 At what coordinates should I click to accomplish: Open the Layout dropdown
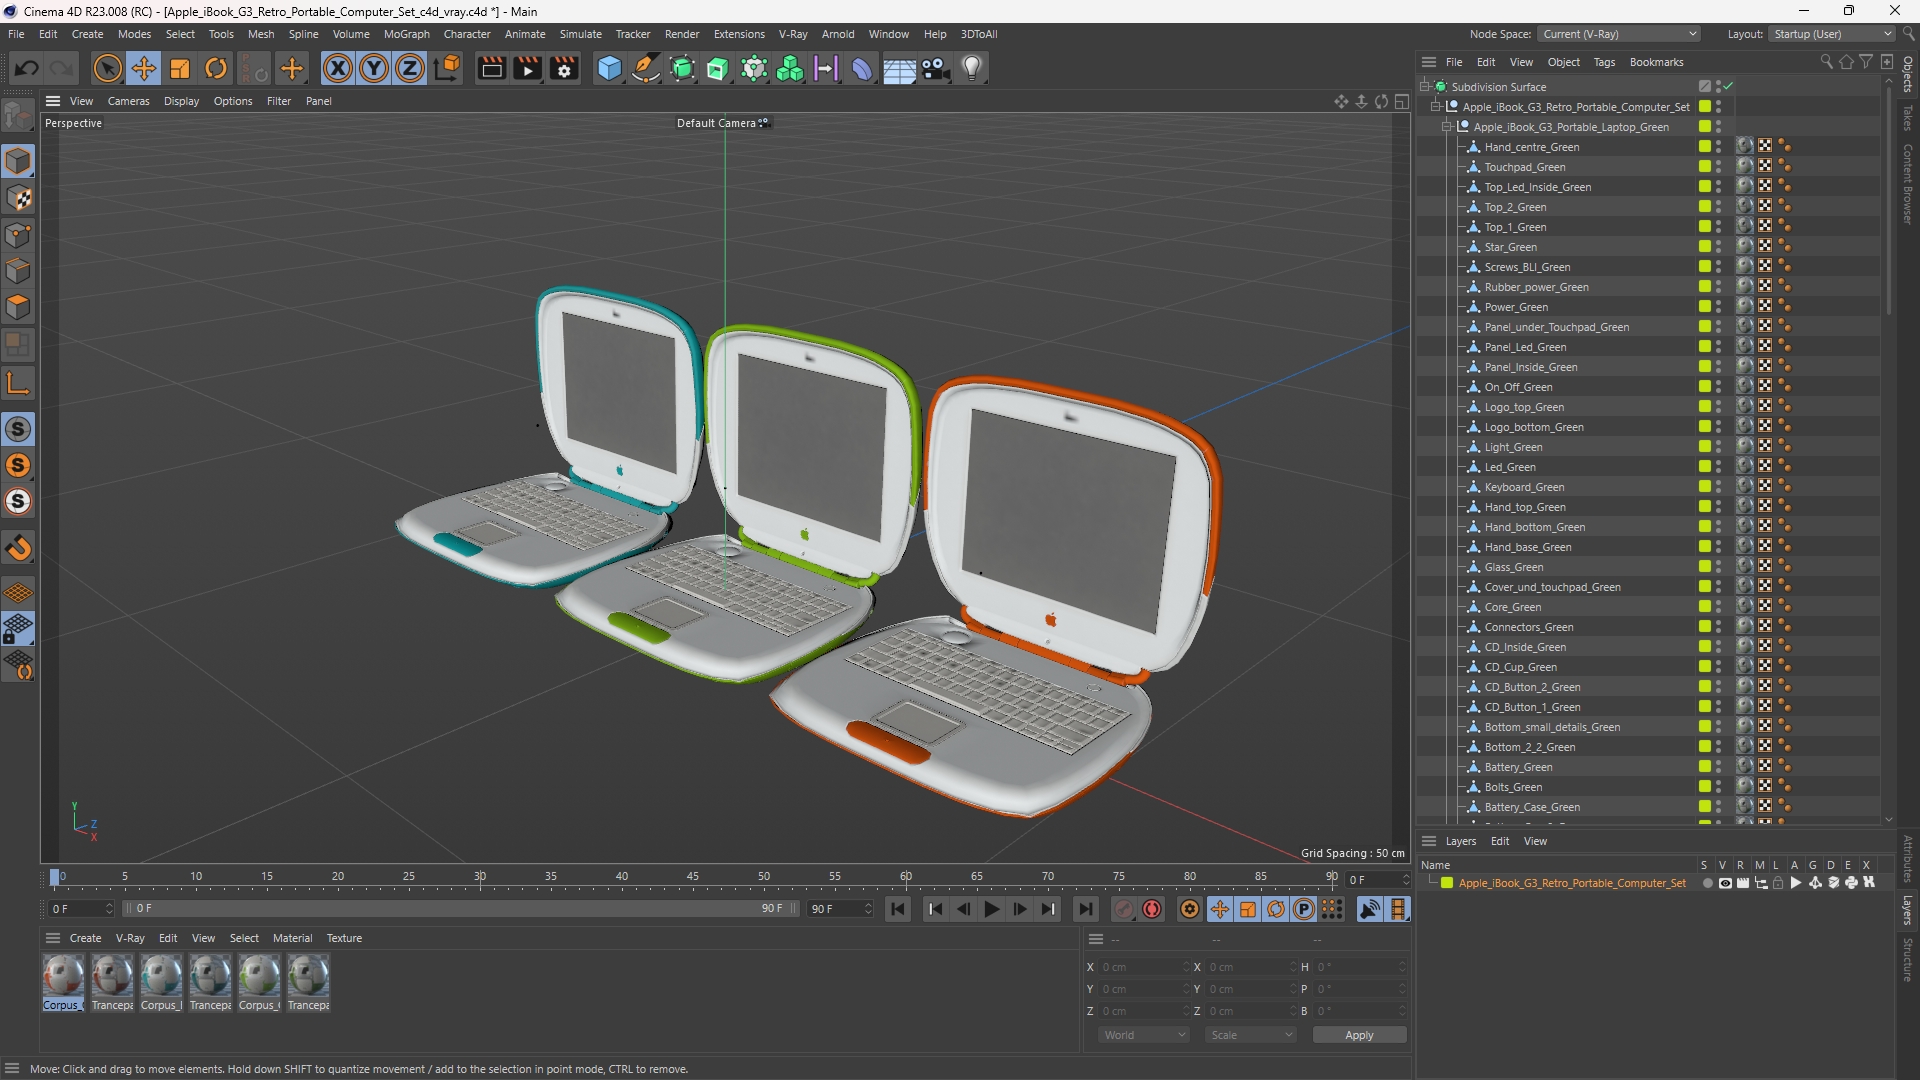(1832, 34)
